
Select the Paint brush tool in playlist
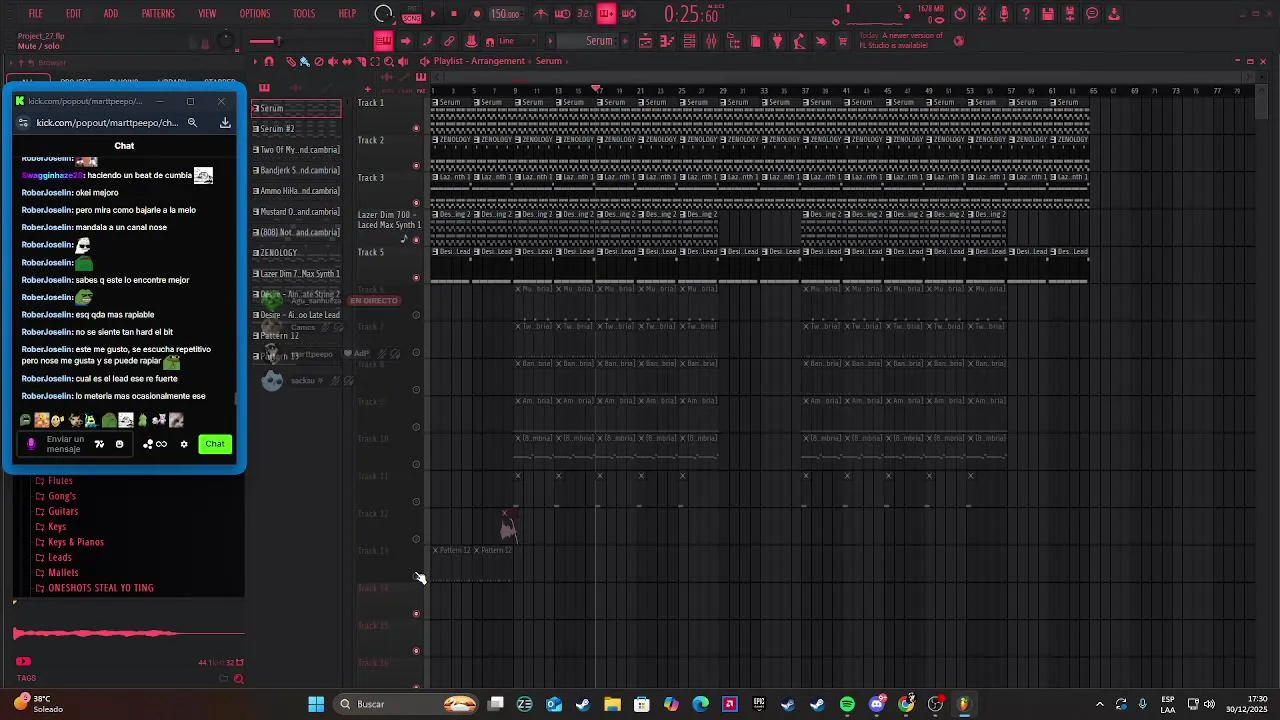[x=305, y=61]
